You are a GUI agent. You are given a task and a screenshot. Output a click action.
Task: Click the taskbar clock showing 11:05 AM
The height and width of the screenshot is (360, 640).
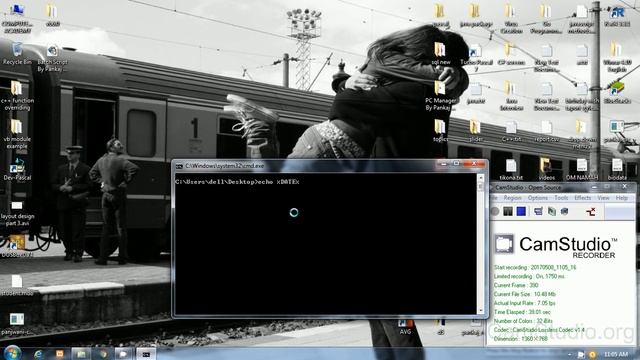tap(616, 354)
